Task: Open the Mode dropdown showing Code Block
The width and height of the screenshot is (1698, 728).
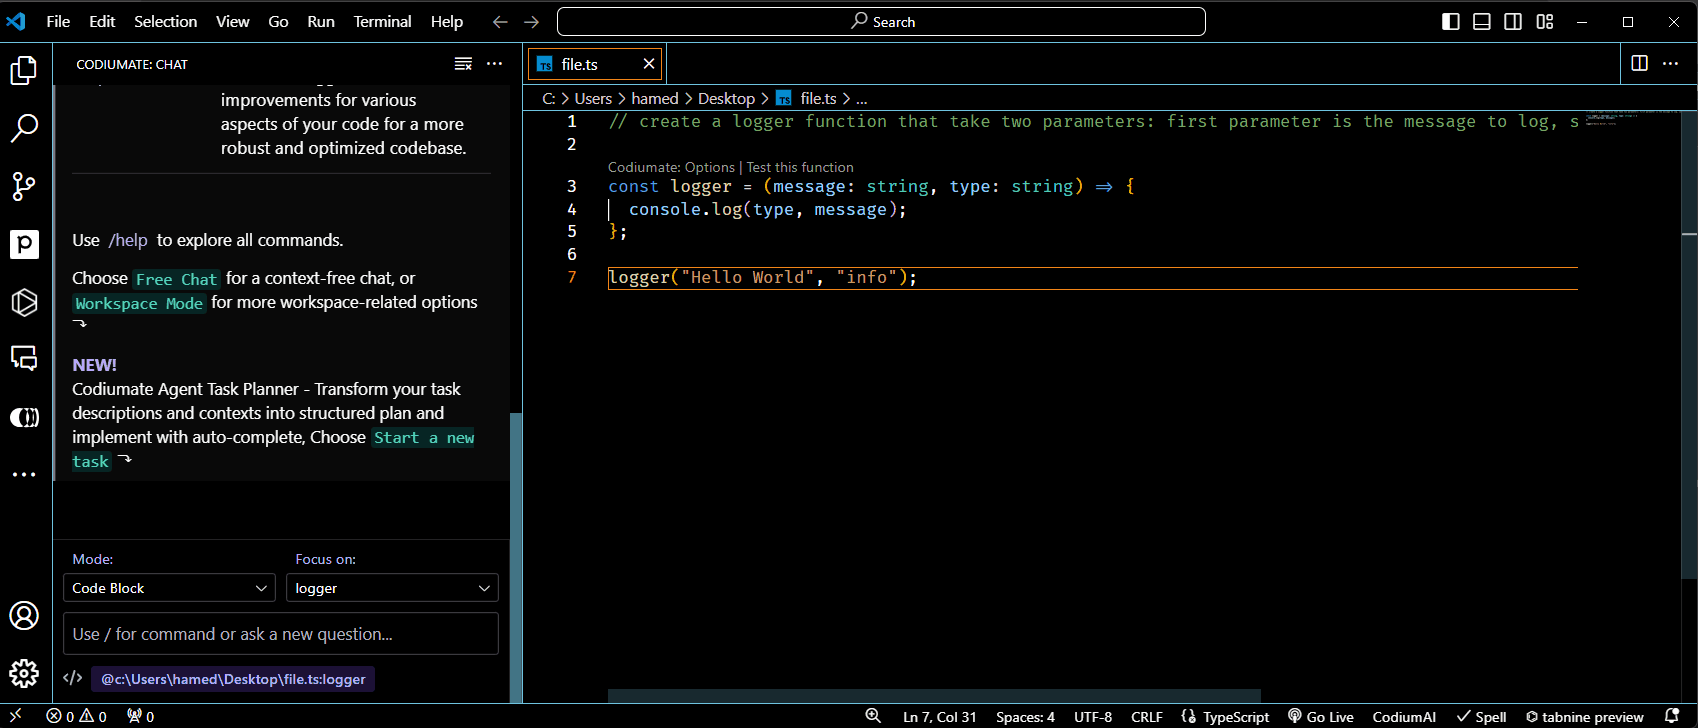Action: (x=169, y=588)
